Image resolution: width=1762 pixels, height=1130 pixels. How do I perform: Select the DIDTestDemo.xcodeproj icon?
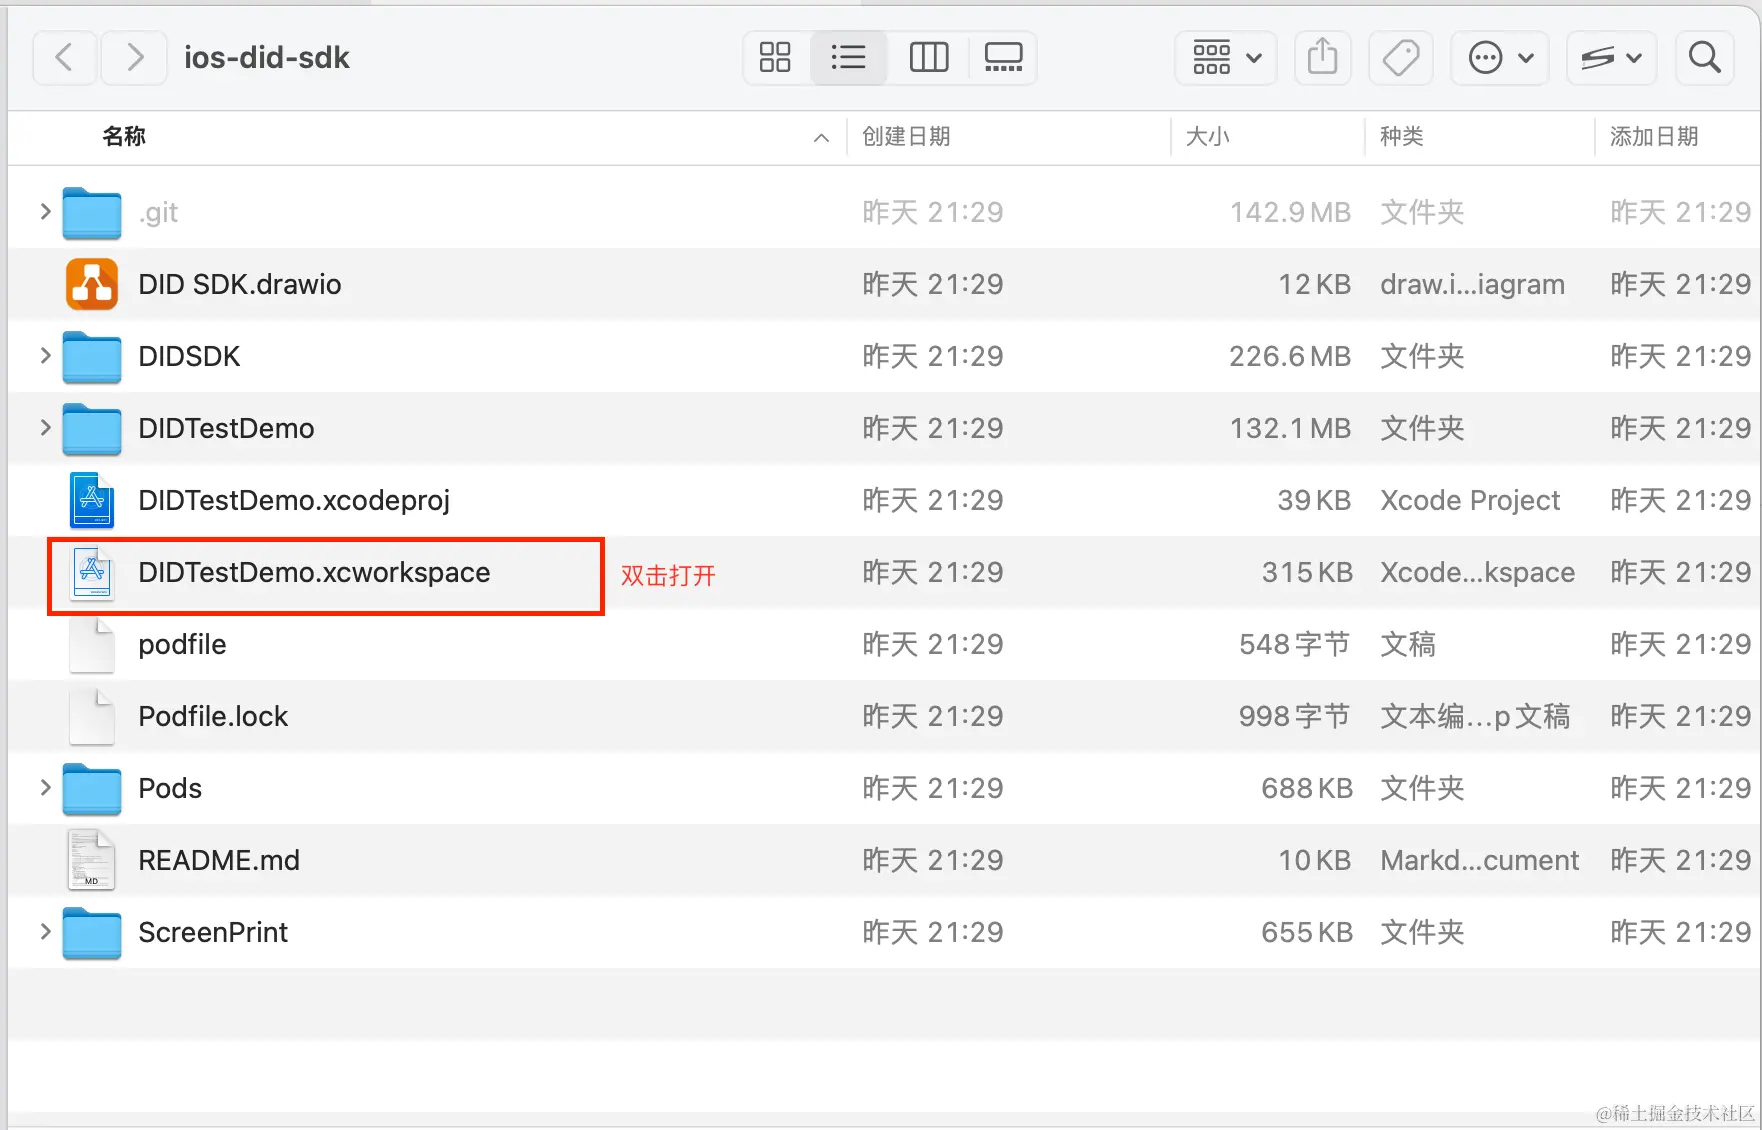92,500
